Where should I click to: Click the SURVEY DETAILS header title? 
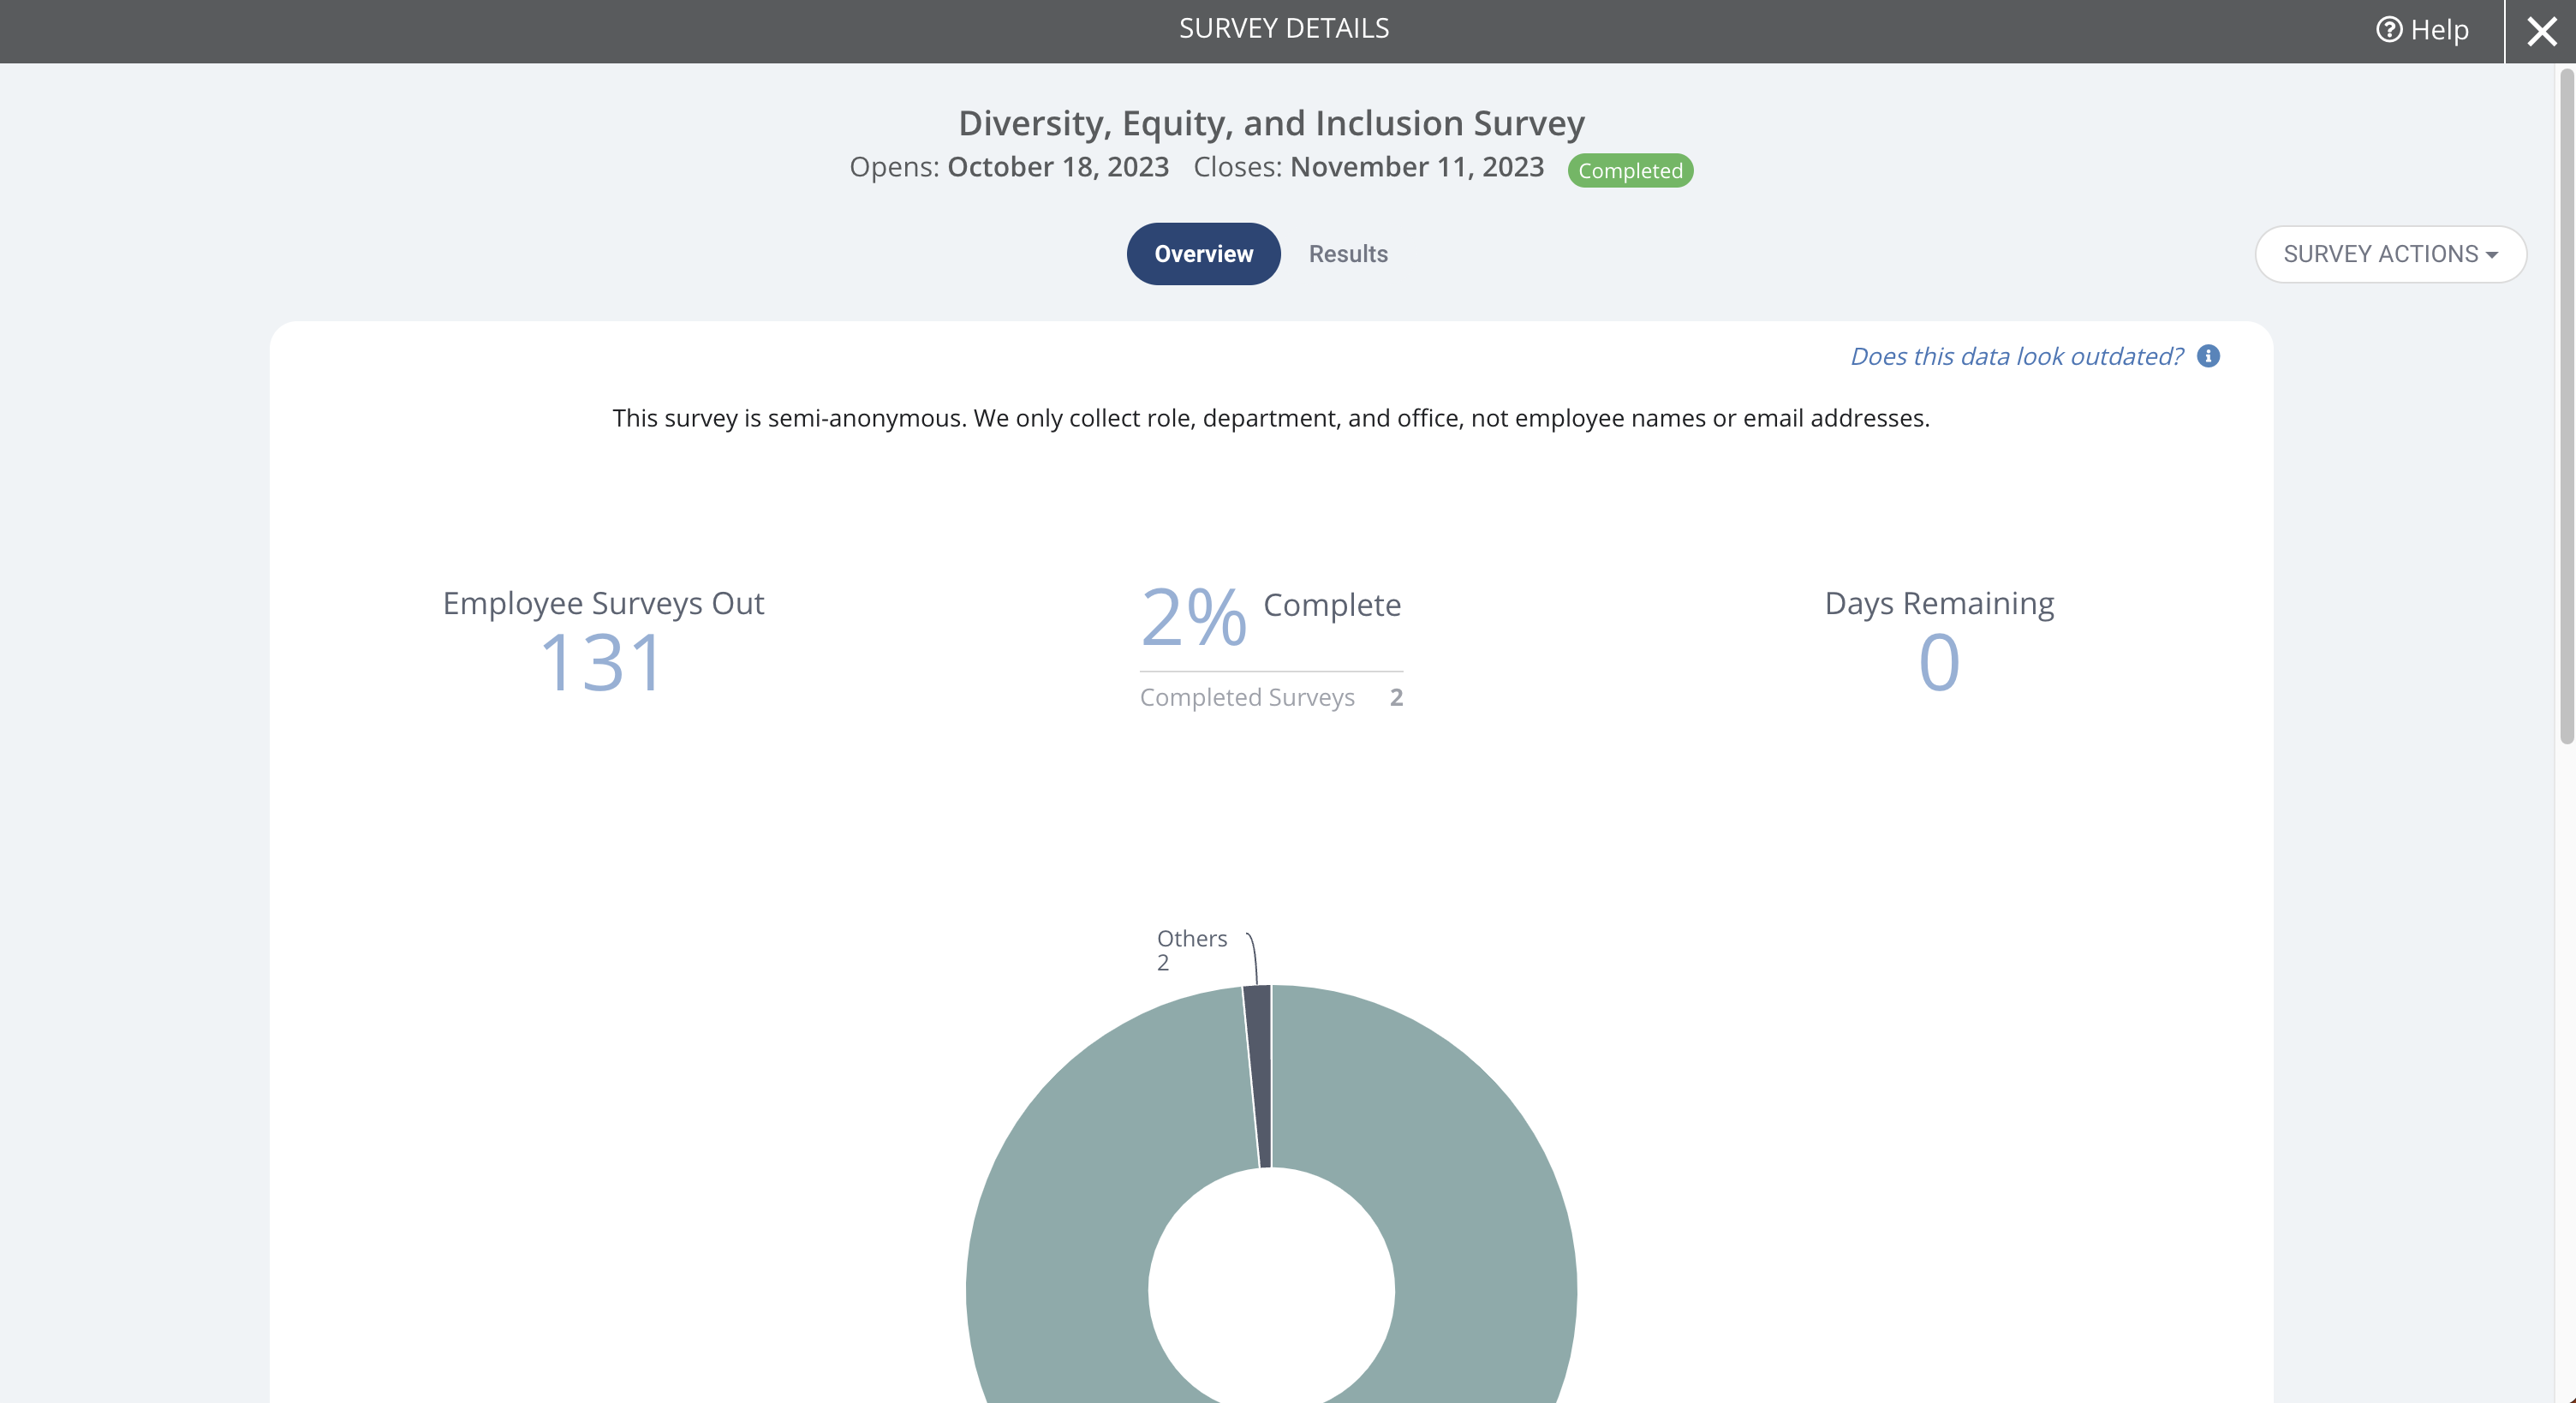[x=1284, y=28]
